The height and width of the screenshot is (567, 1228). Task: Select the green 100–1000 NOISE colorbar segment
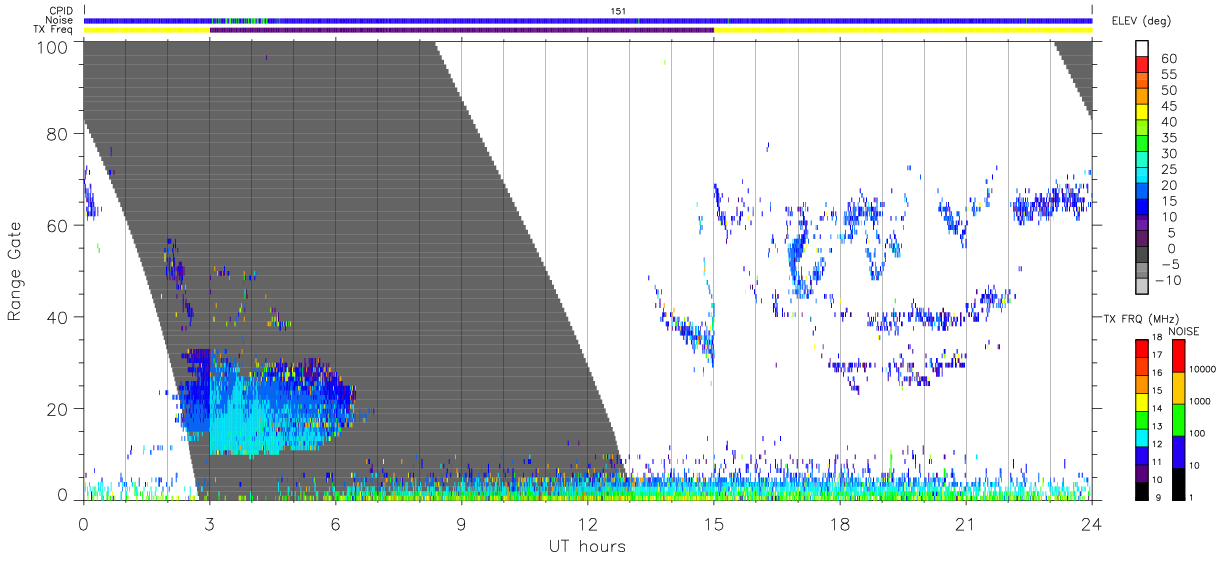[x=1179, y=419]
